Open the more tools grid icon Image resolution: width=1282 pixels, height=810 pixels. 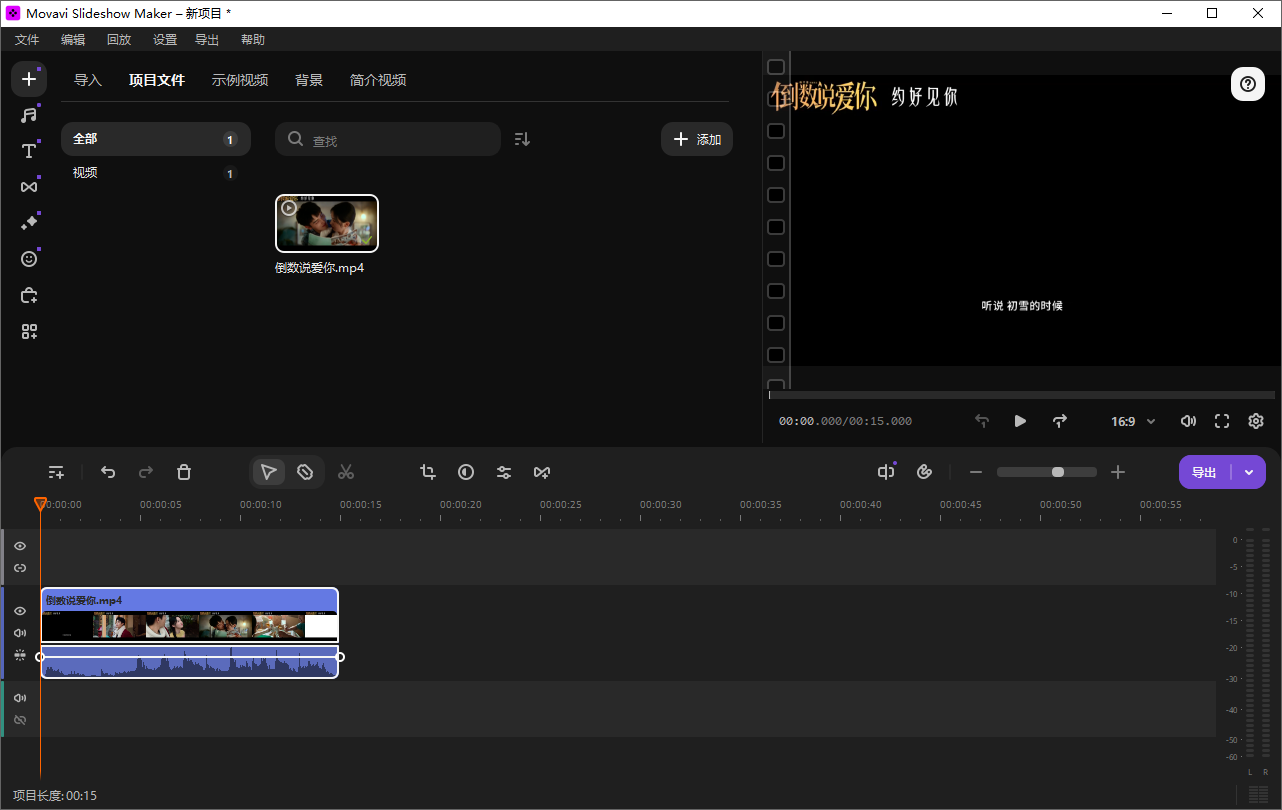click(x=29, y=332)
